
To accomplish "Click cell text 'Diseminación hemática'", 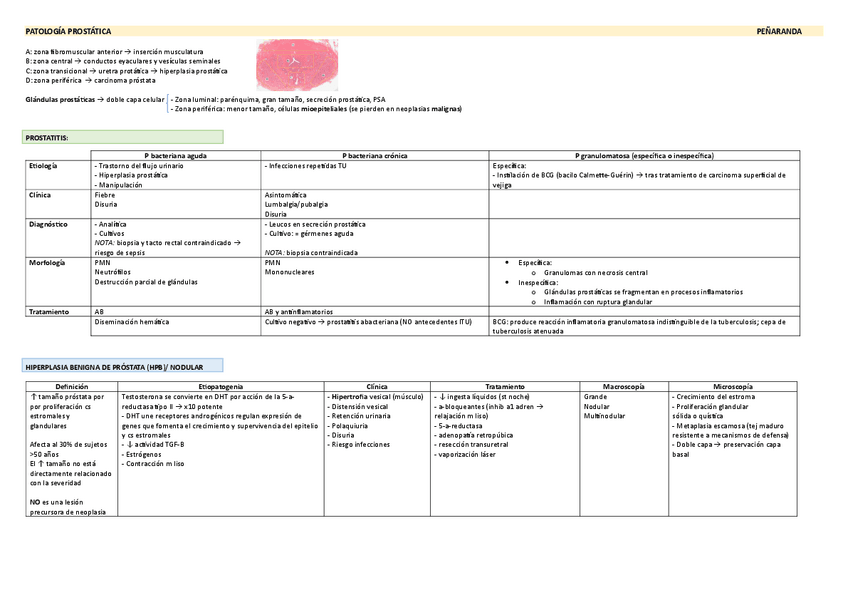I will click(x=132, y=321).
